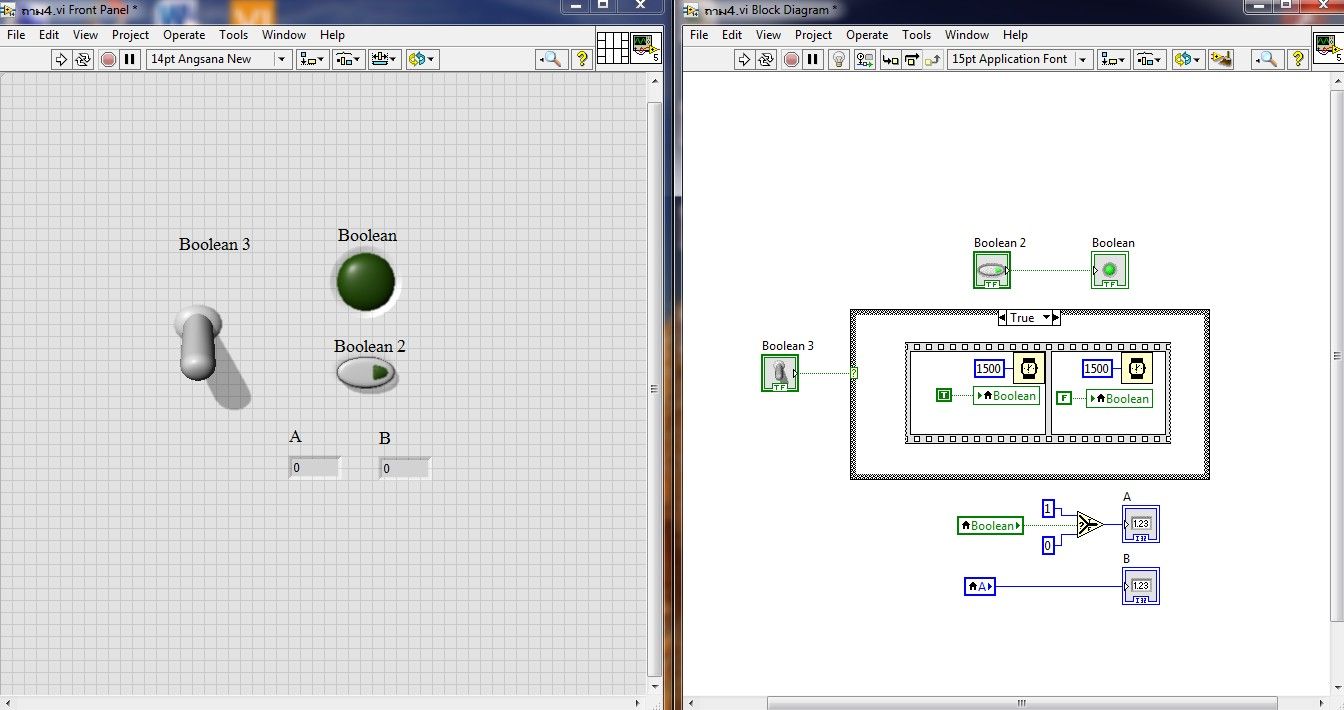This screenshot has height=710, width=1344.
Task: Open Block Diagram search tool
Action: pos(1266,59)
